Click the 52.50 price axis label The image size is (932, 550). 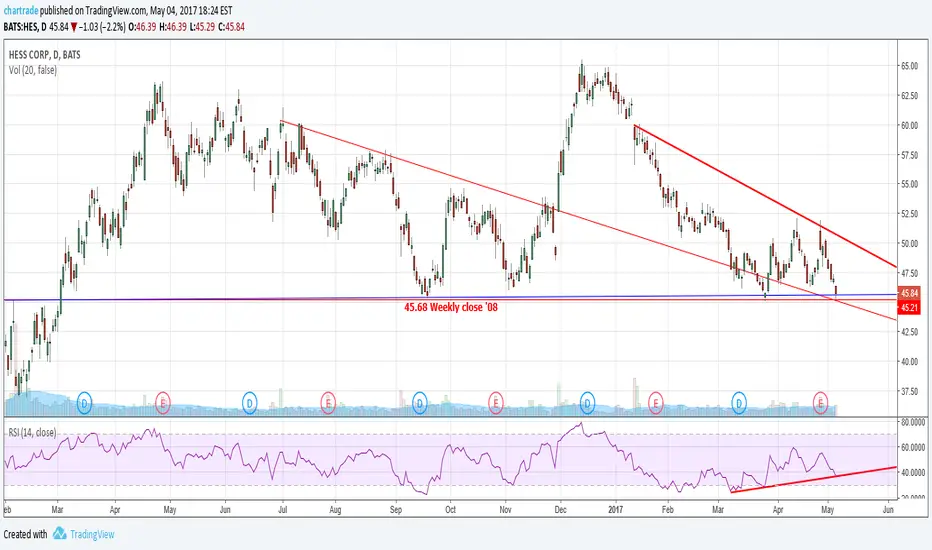coord(909,213)
